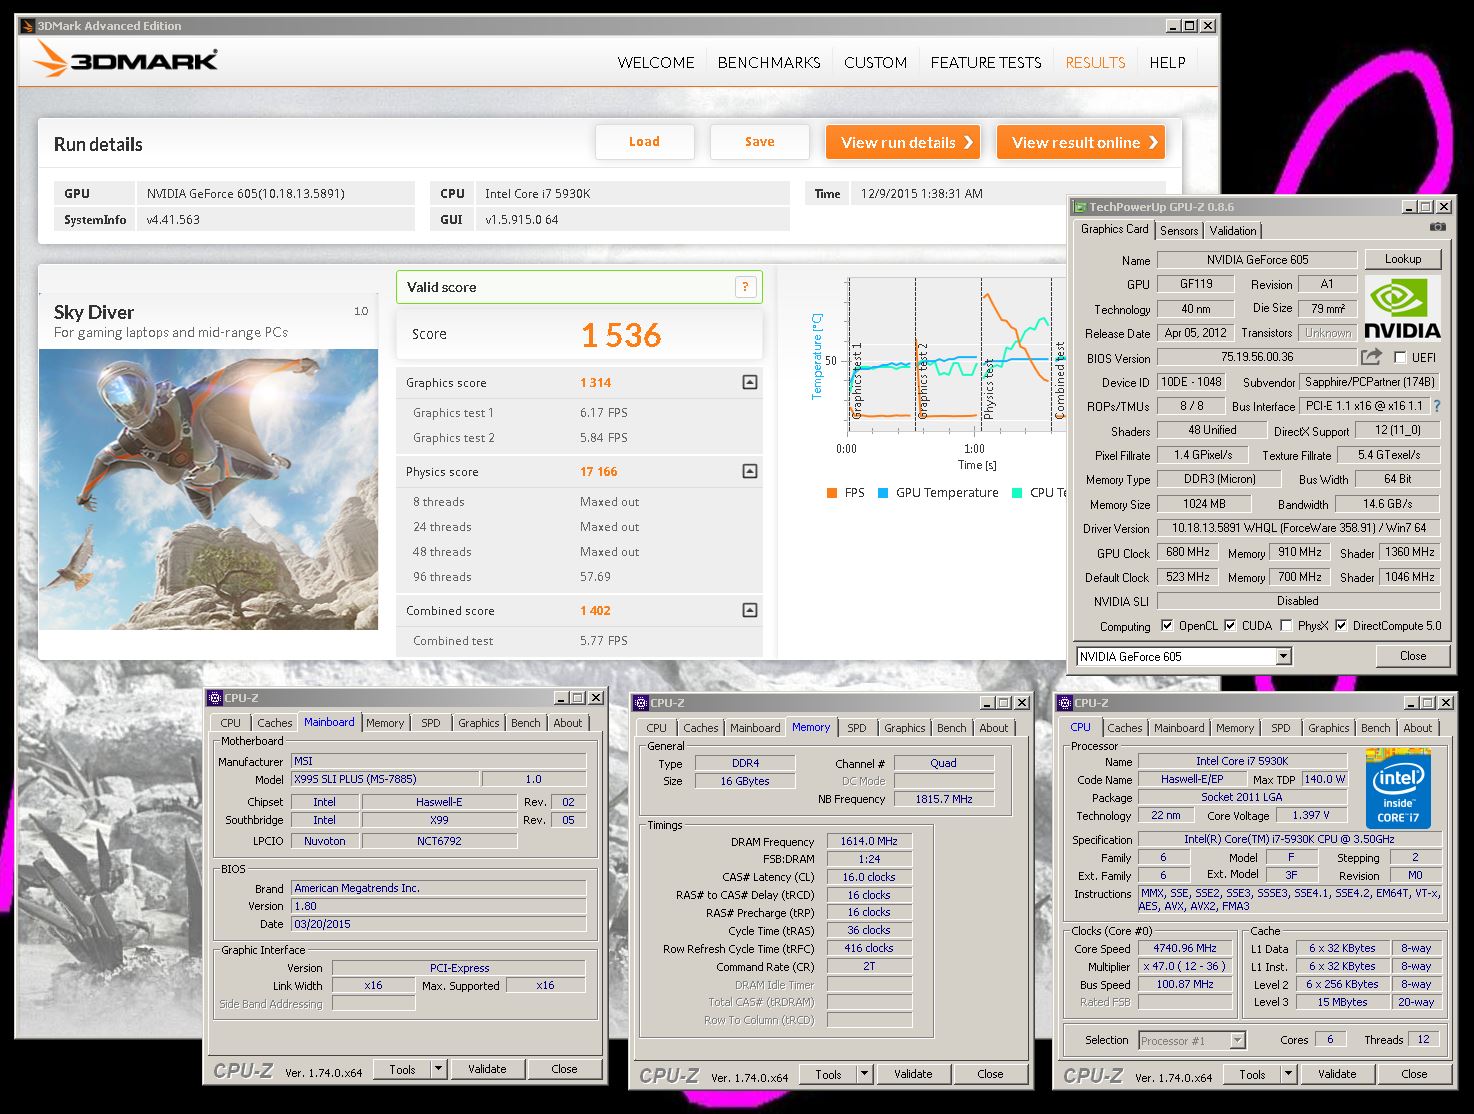The height and width of the screenshot is (1114, 1474).
Task: Click the BIOS version share icon in GPU-Z
Action: point(1371,357)
